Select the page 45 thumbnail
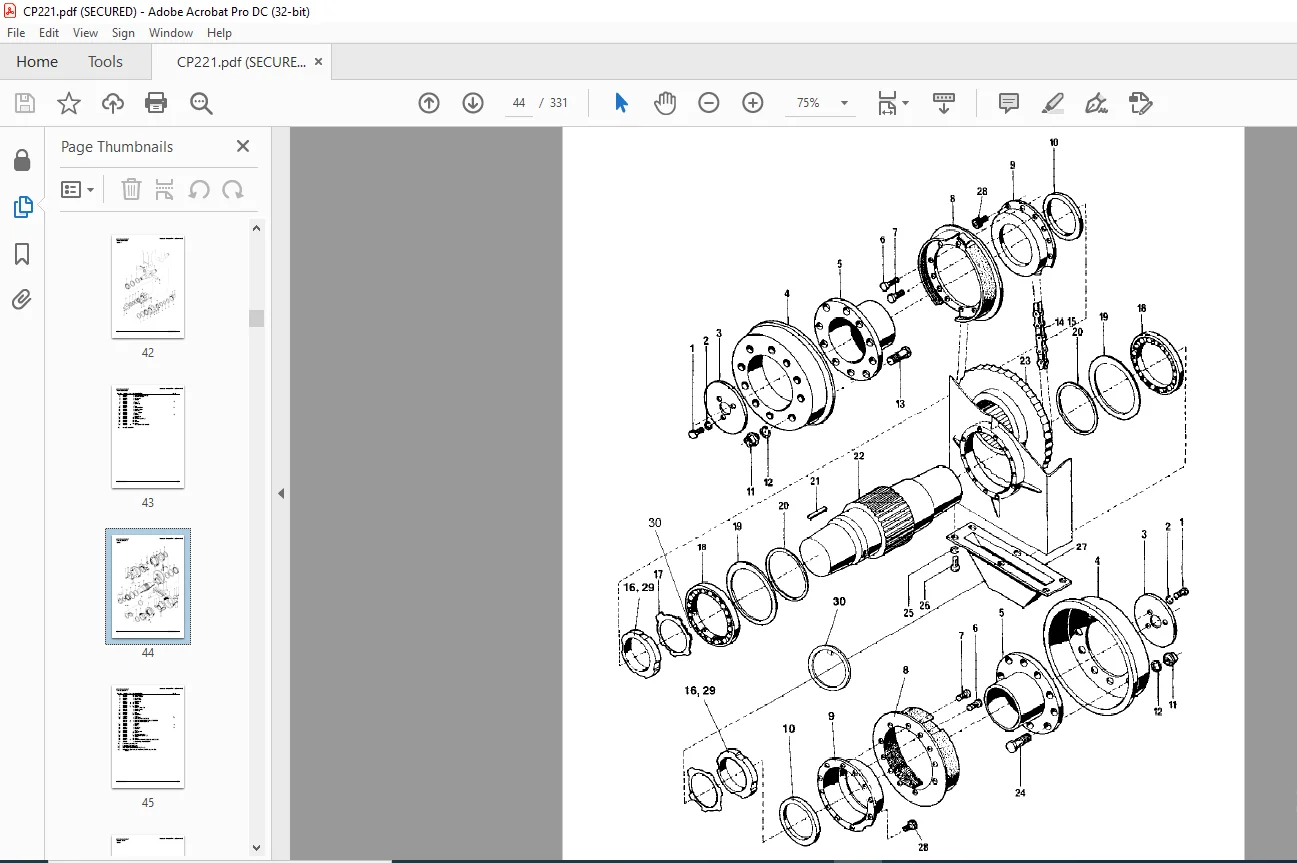Screen dimensions: 1297x863 click(x=148, y=737)
